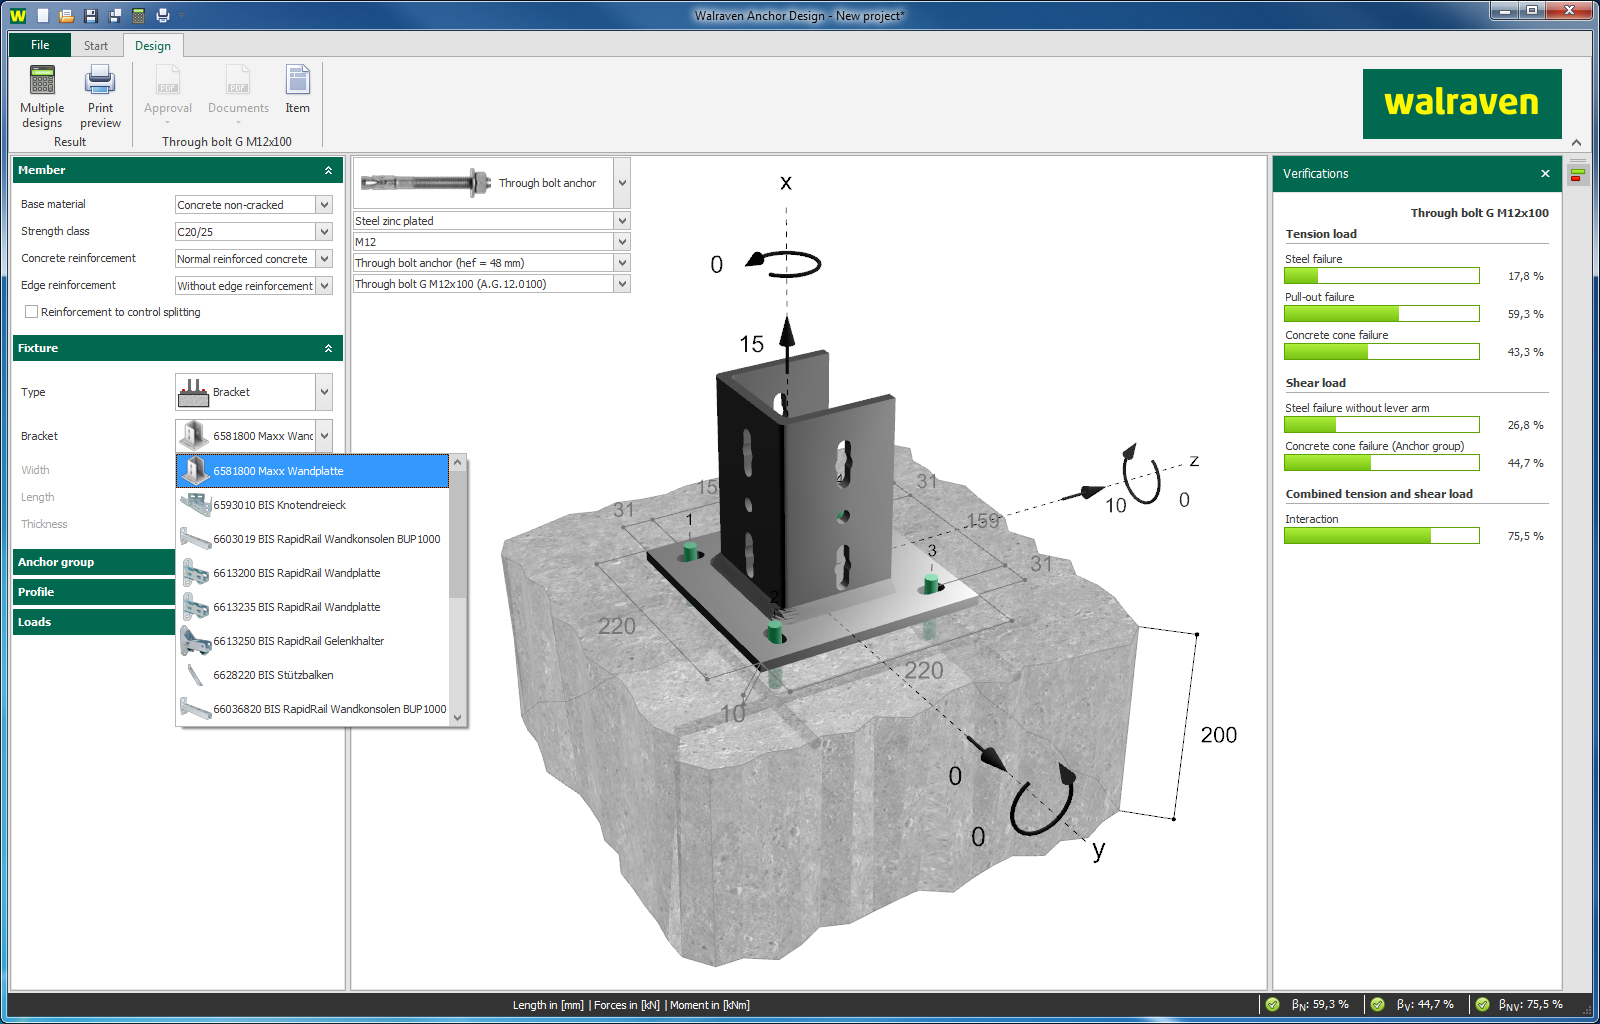Image resolution: width=1600 pixels, height=1024 pixels.
Task: Click the Walraven logo
Action: click(x=1462, y=104)
